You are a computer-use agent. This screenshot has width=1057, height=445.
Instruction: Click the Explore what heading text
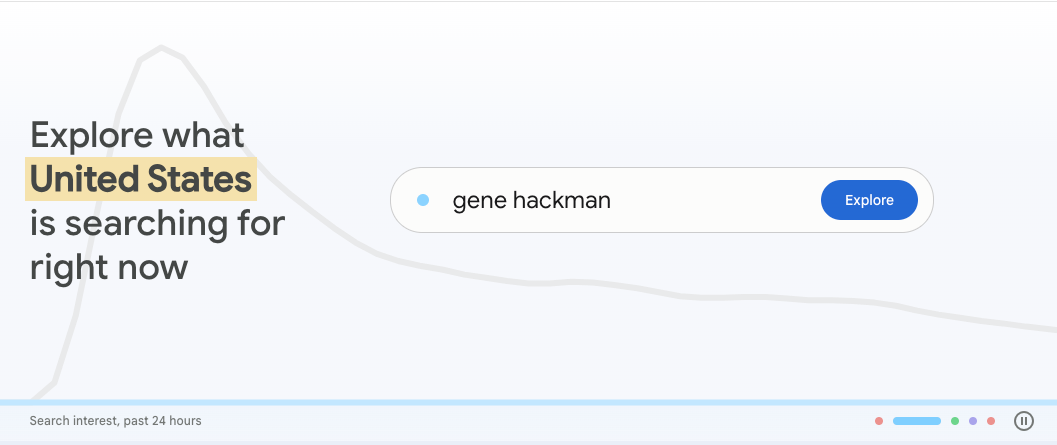(x=137, y=134)
